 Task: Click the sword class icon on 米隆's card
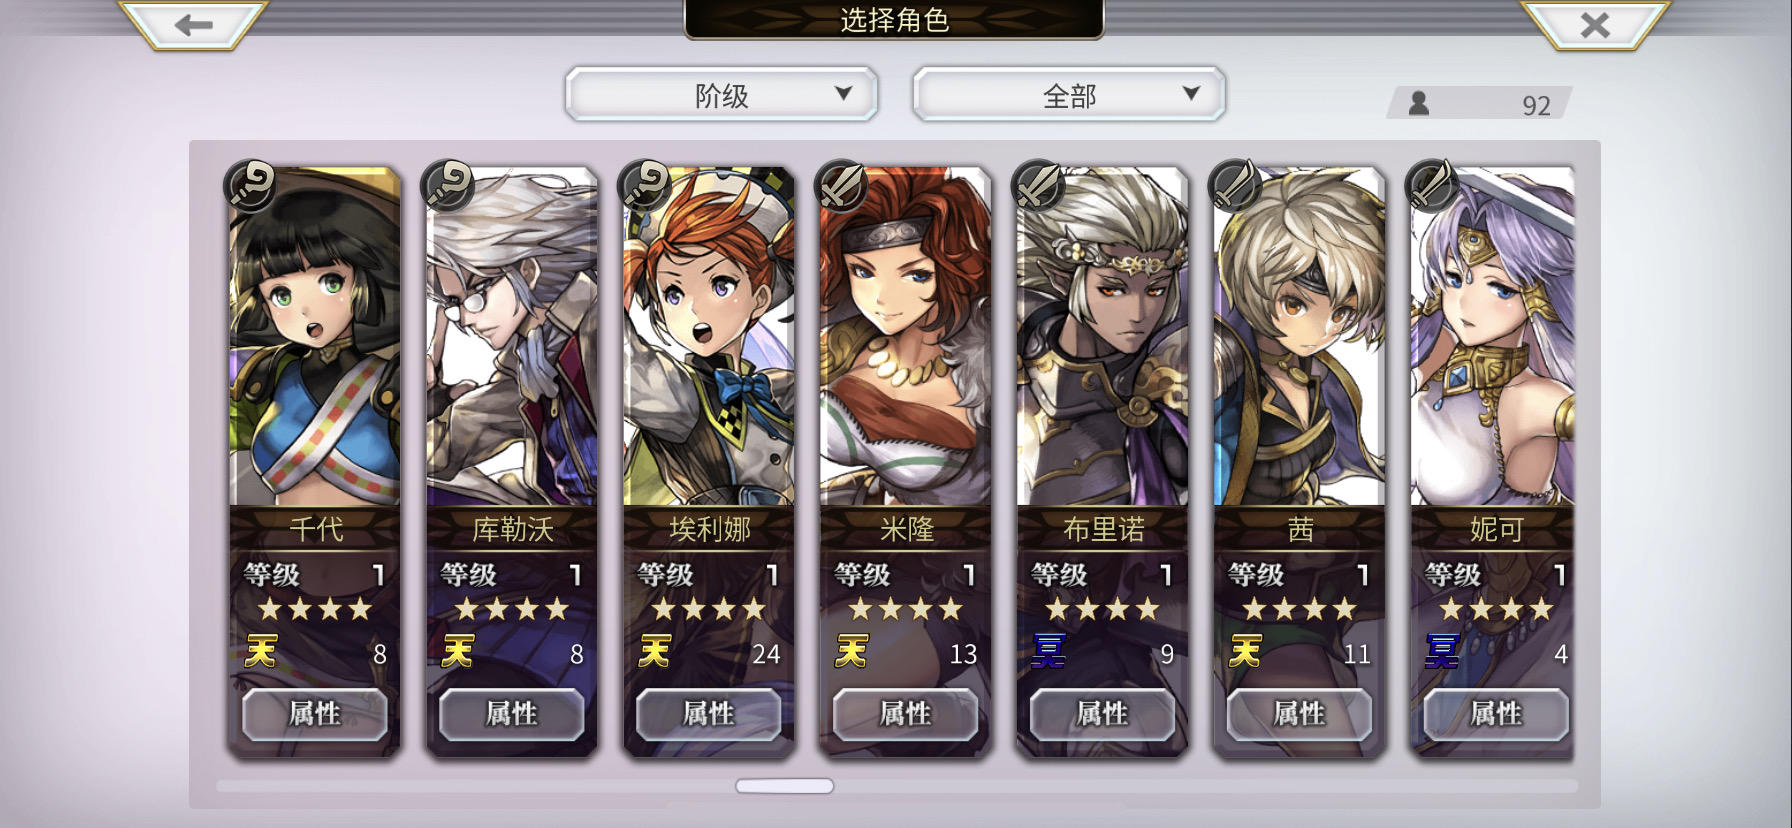(x=842, y=185)
